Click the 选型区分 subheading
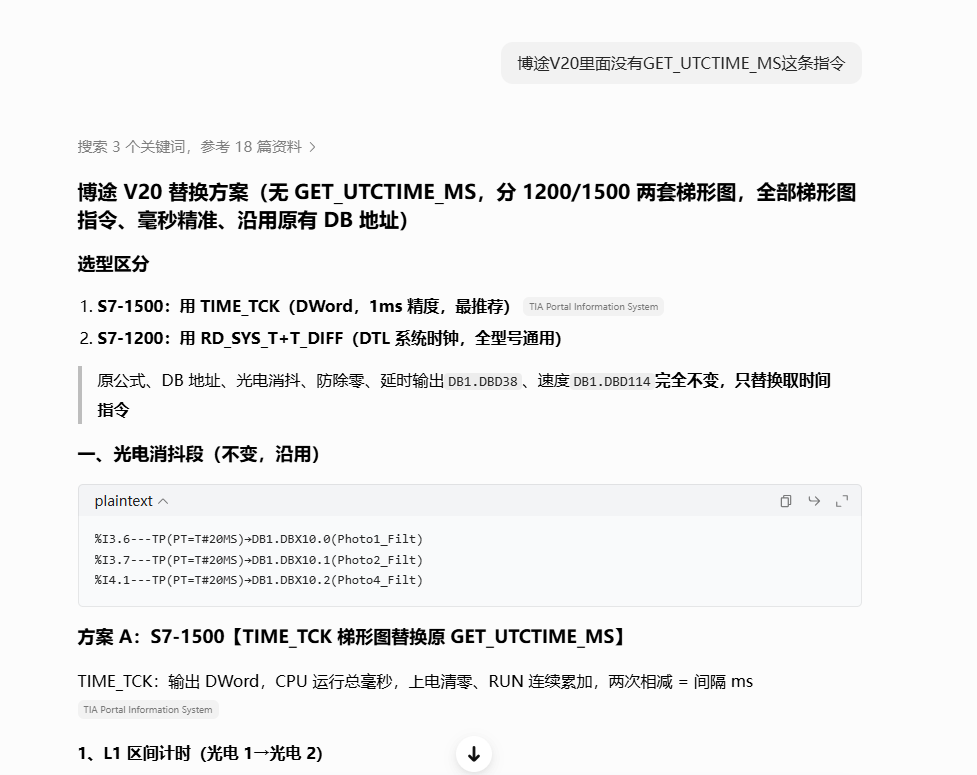 tap(113, 264)
